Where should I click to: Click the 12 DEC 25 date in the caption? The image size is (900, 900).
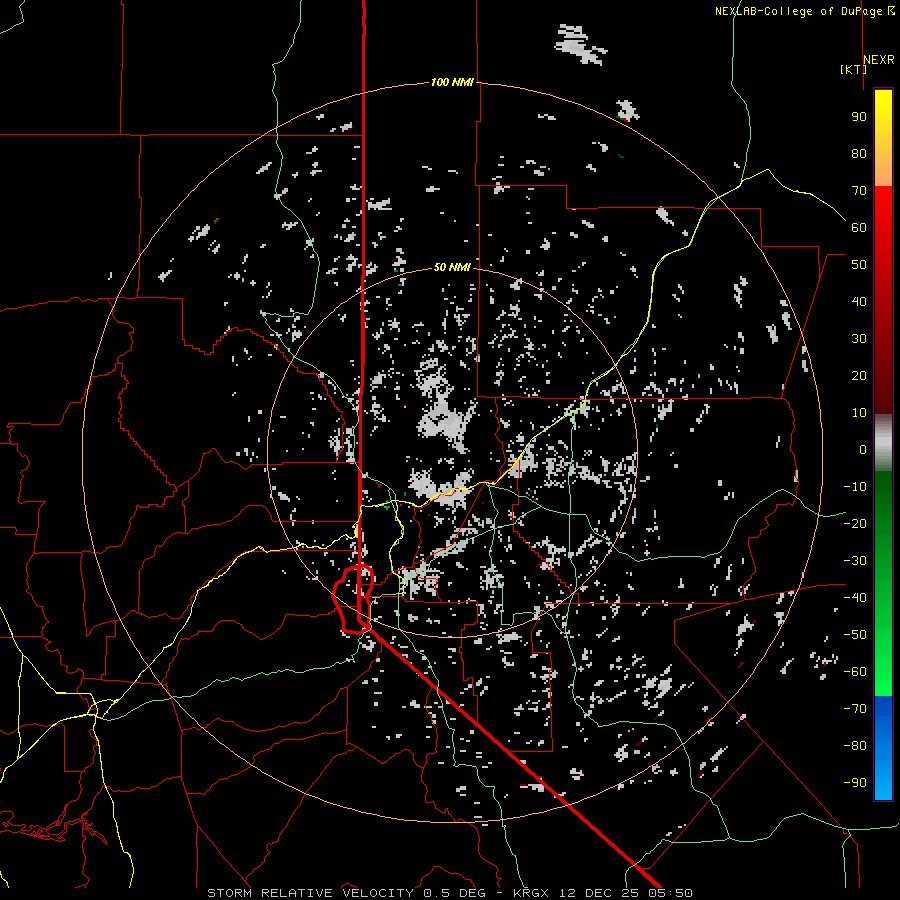(602, 893)
